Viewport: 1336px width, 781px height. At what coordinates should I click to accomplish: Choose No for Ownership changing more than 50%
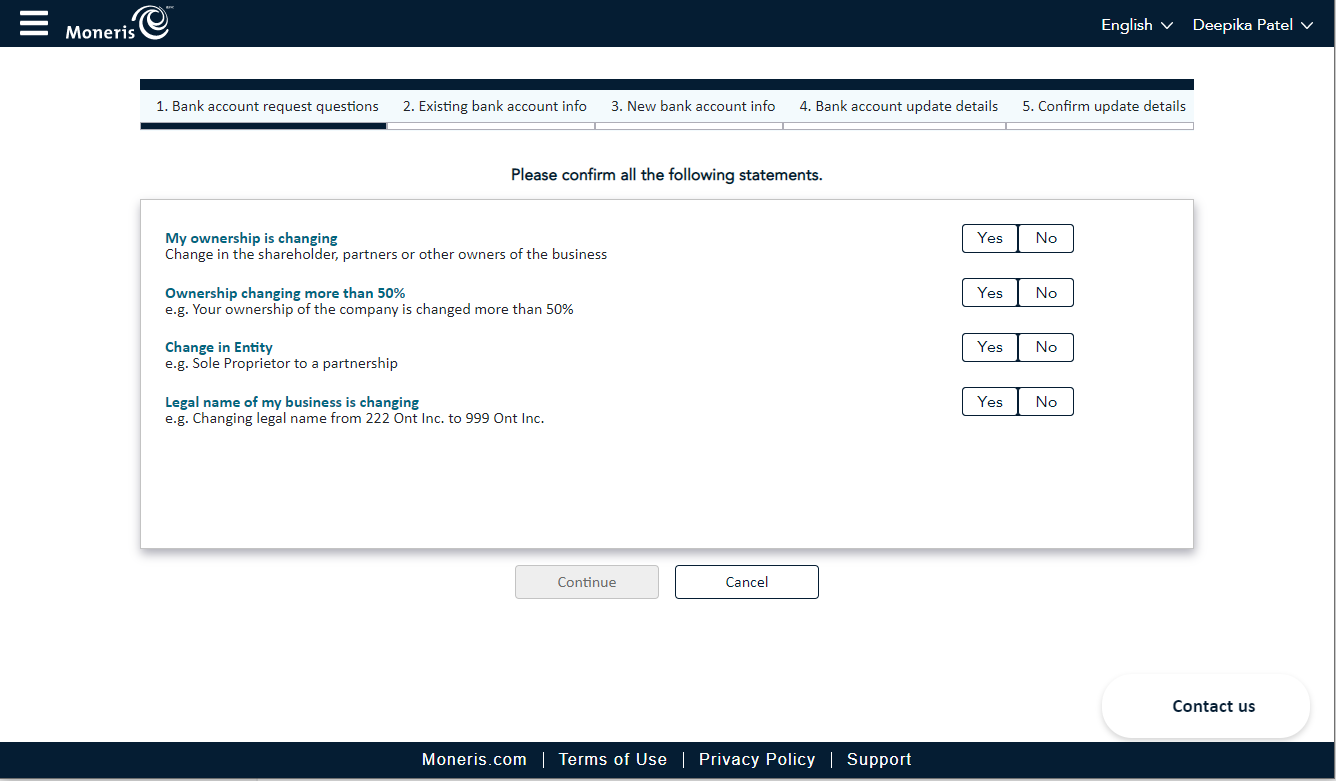pos(1046,293)
